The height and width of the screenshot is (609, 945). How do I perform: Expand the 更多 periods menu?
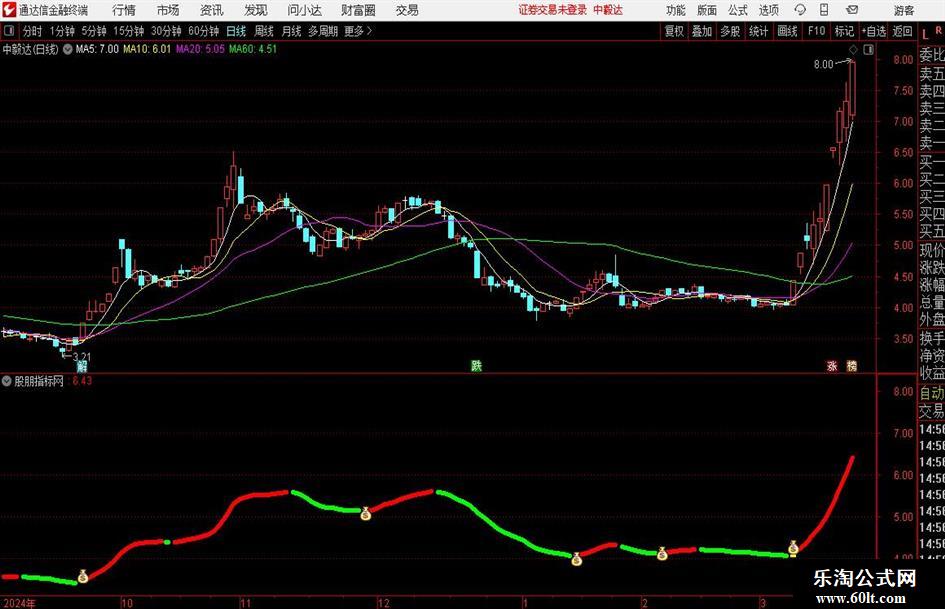tap(358, 31)
